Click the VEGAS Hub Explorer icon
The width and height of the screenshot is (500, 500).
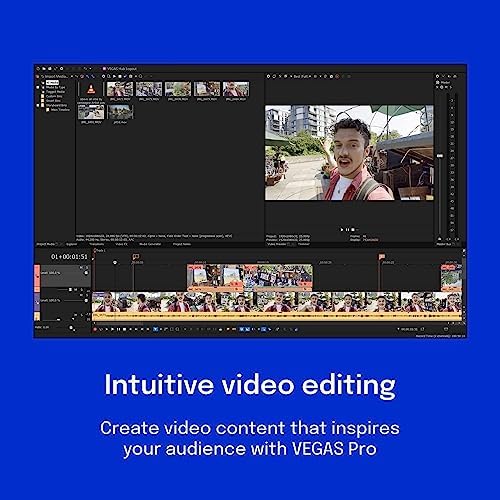[104, 69]
